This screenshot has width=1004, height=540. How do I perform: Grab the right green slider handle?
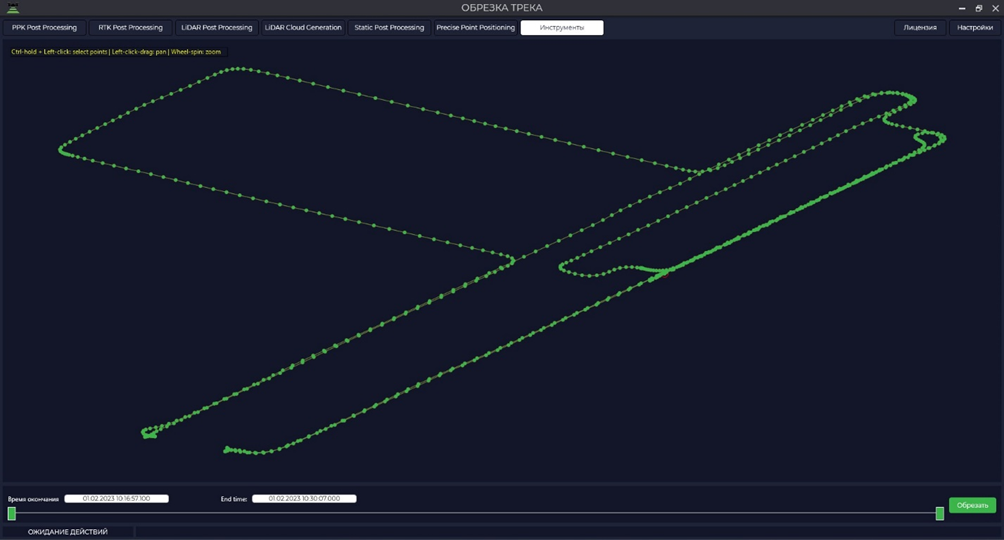[x=939, y=513]
